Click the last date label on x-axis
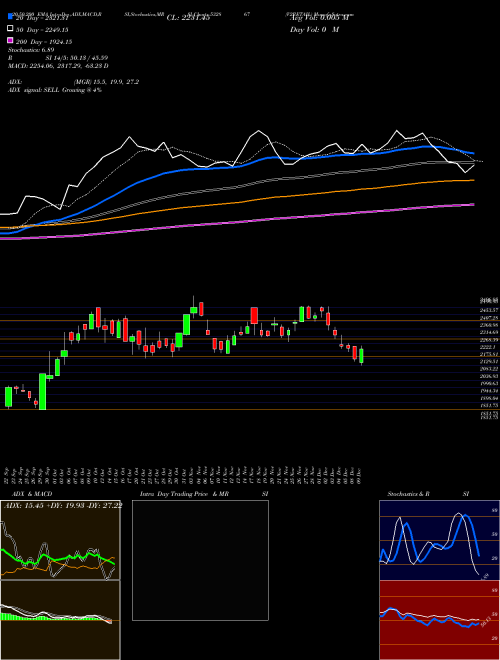Screen dimensions: 500x660 361,474
